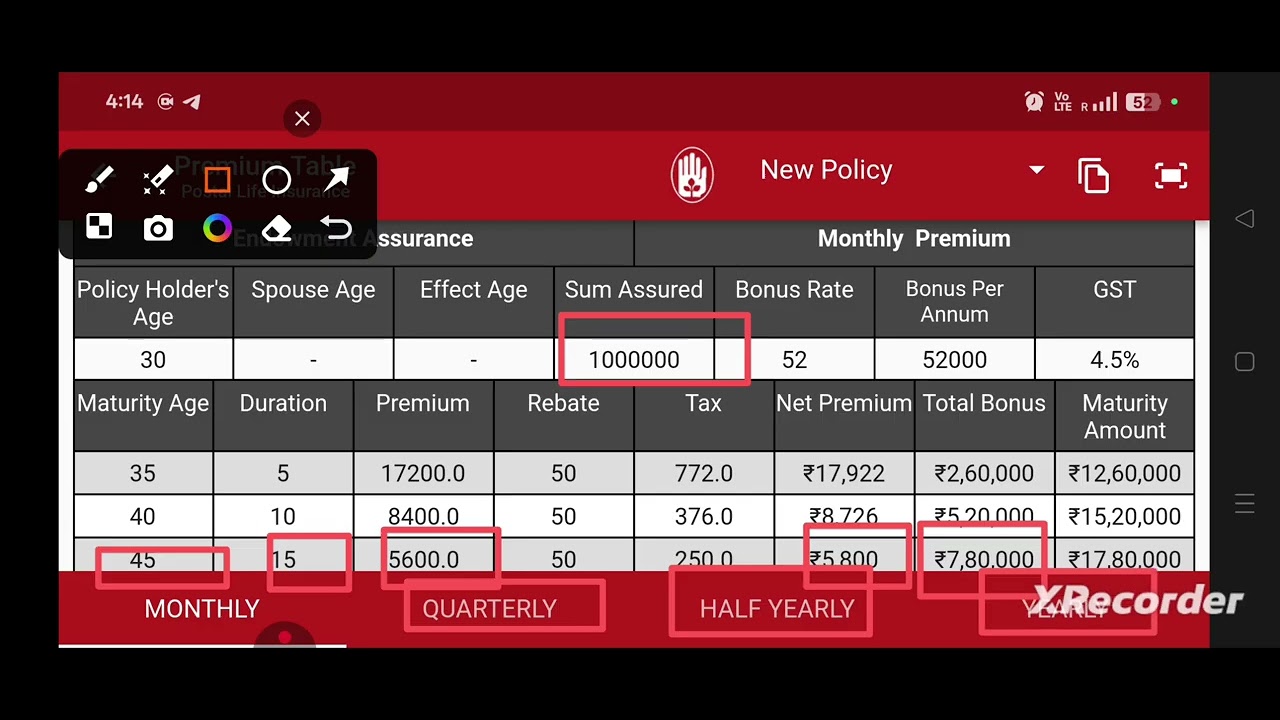Open the color wheel picker
This screenshot has width=1280, height=720.
pyautogui.click(x=217, y=229)
